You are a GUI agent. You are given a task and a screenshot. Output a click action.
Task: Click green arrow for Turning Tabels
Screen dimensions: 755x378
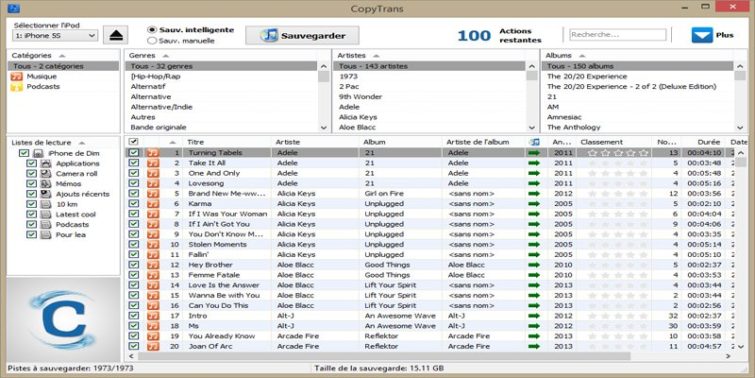534,153
